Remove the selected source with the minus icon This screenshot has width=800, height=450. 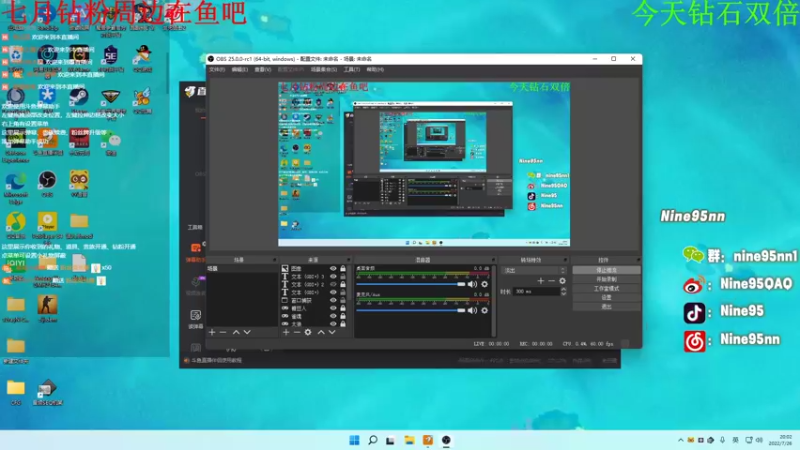pyautogui.click(x=297, y=332)
